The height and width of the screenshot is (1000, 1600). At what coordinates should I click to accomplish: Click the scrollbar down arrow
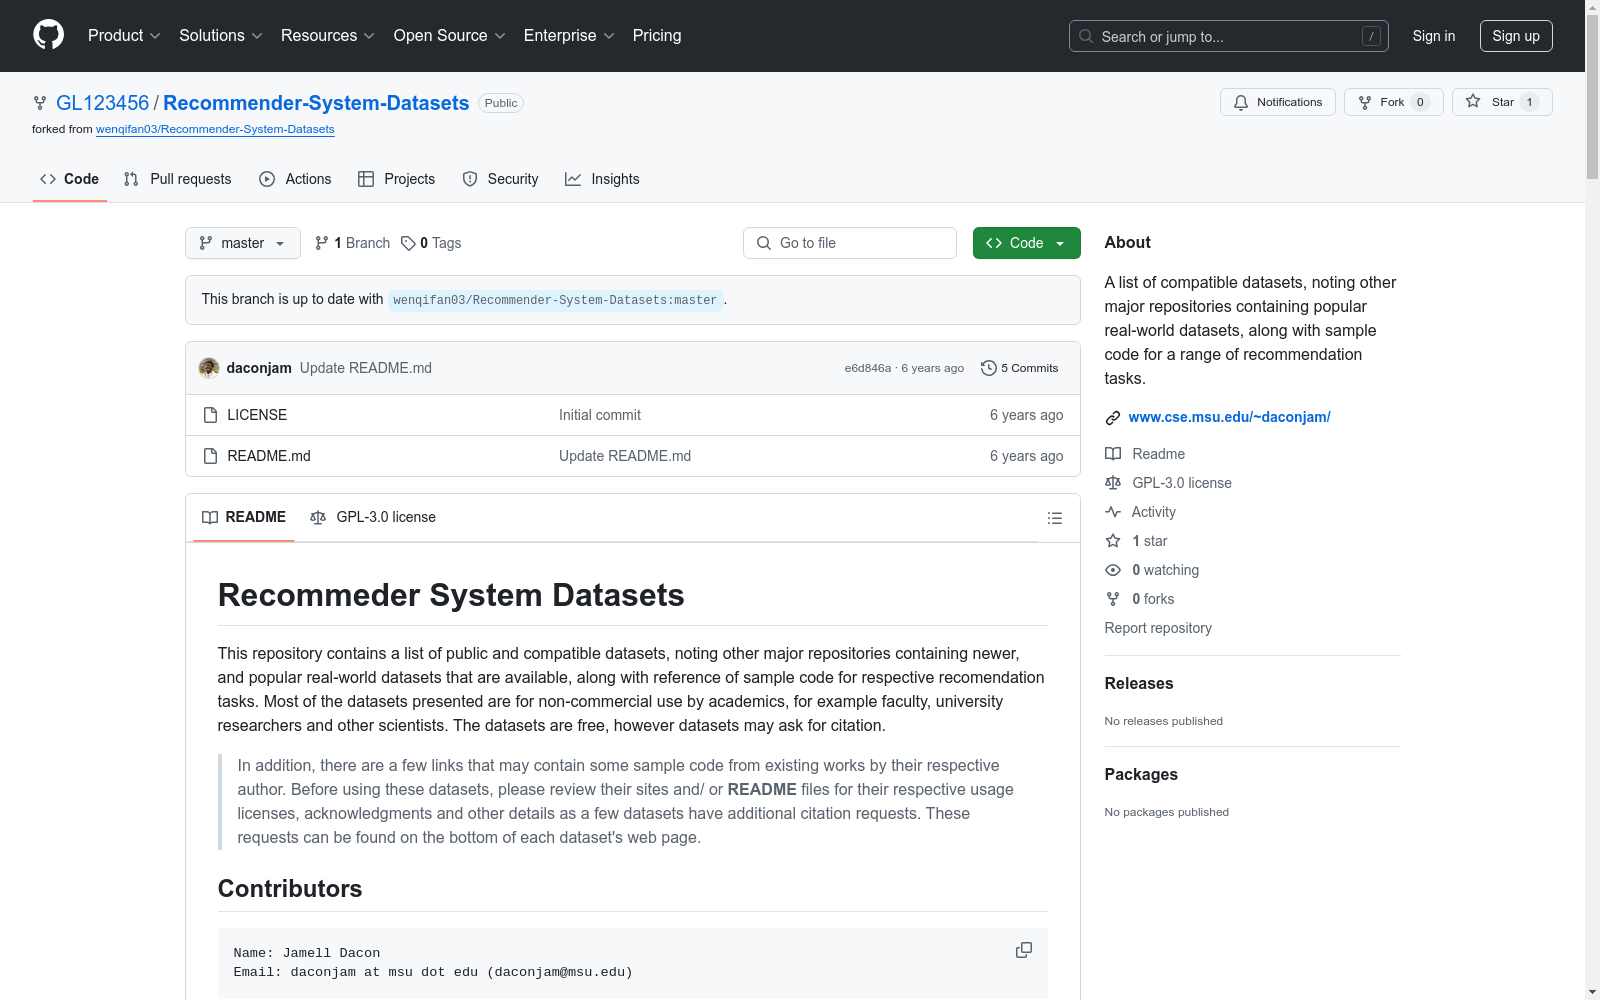pyautogui.click(x=1592, y=992)
